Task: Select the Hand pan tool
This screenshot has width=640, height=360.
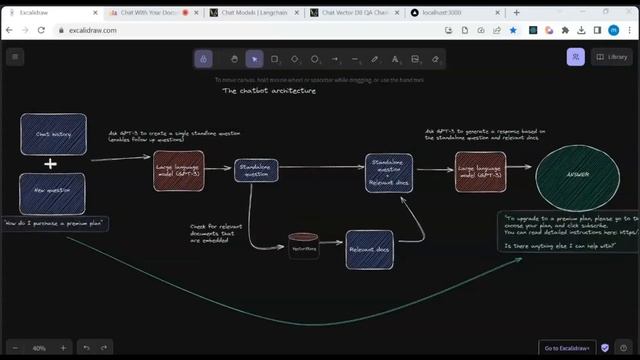Action: (x=234, y=59)
